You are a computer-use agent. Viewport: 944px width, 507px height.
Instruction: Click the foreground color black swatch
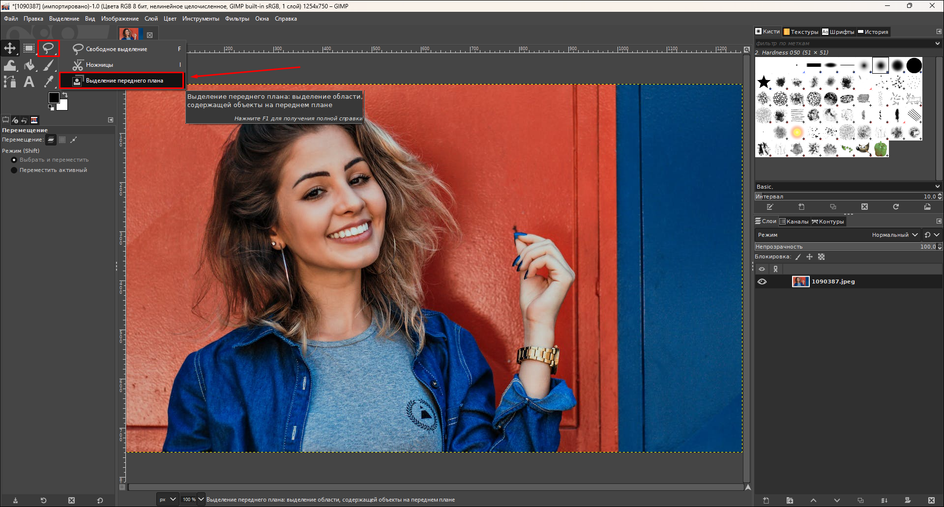click(53, 97)
